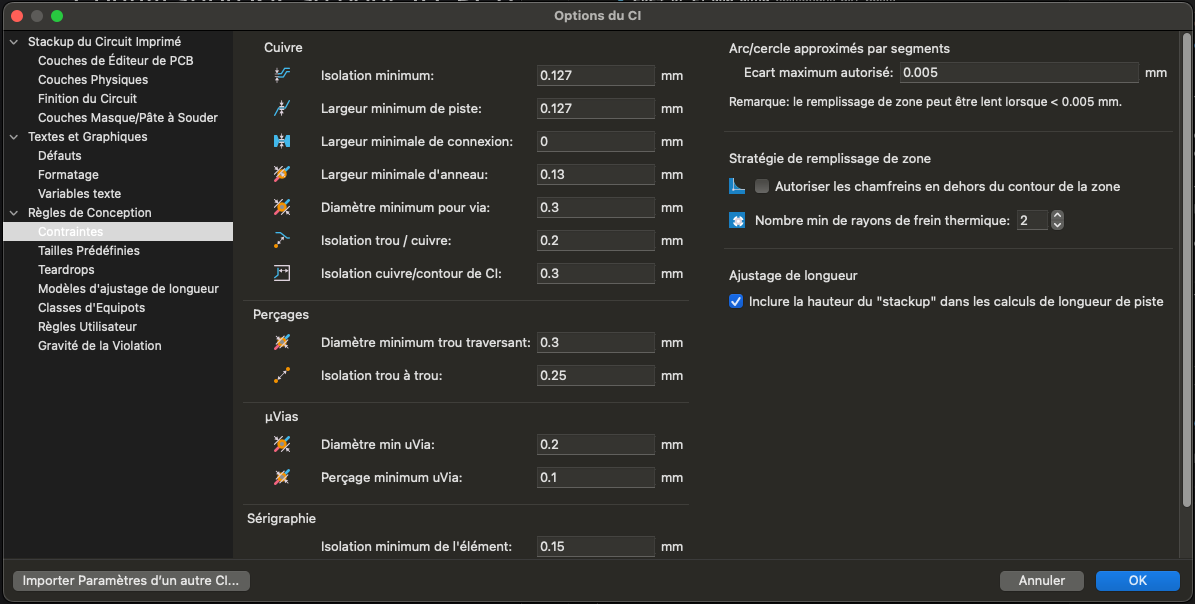Select Classes d'Equipots in sidebar
The height and width of the screenshot is (604, 1195).
[x=91, y=308]
